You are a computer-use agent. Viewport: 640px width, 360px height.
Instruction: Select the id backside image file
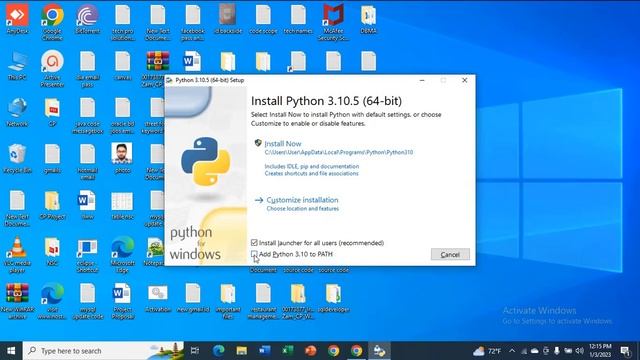pos(228,19)
